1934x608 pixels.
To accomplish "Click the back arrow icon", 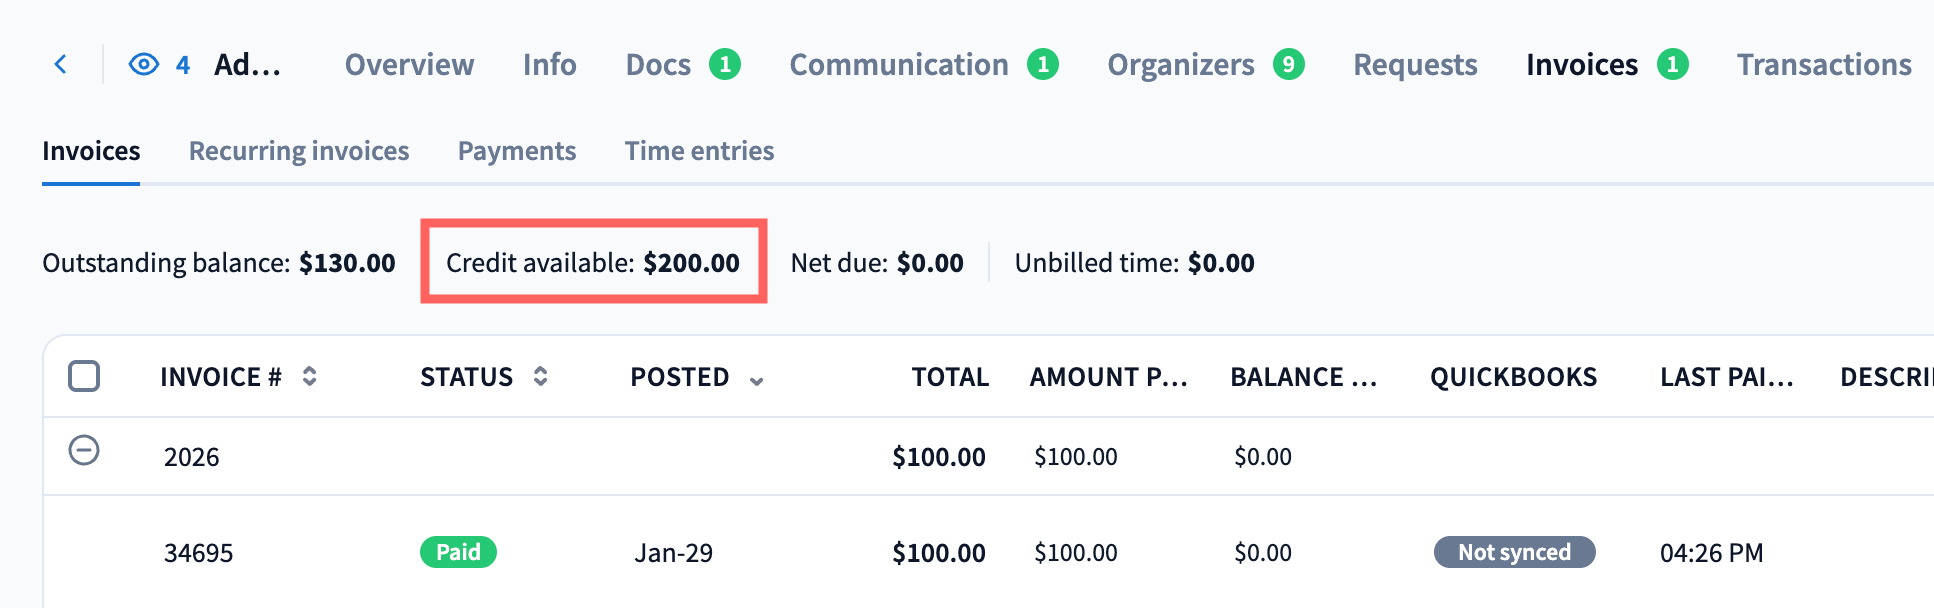I will 61,65.
